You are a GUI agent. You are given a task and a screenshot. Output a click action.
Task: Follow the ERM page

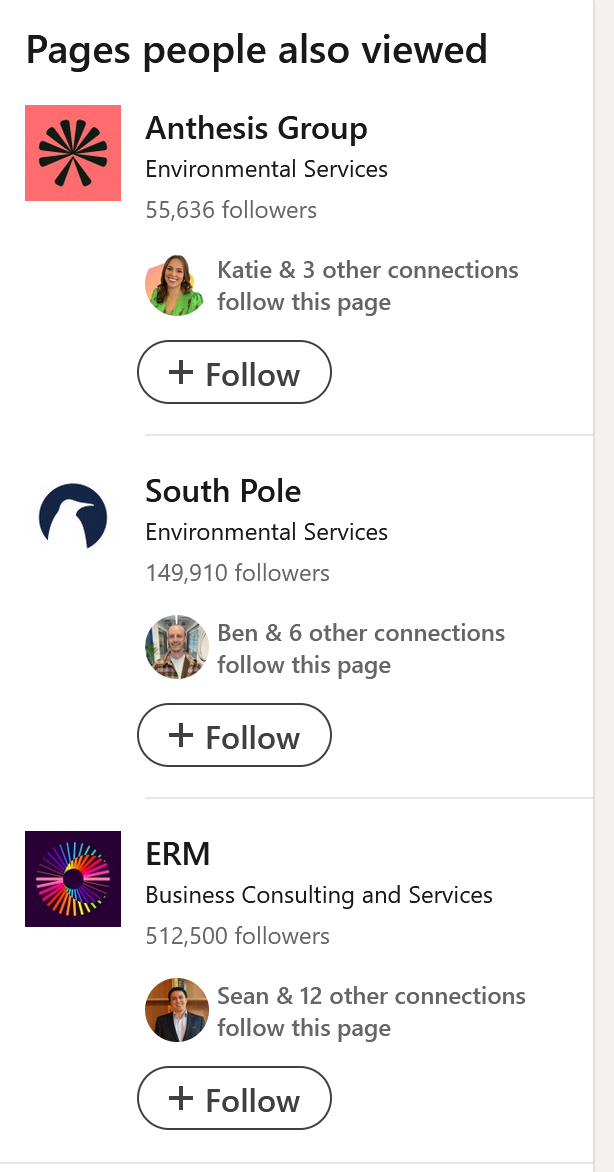point(234,1099)
